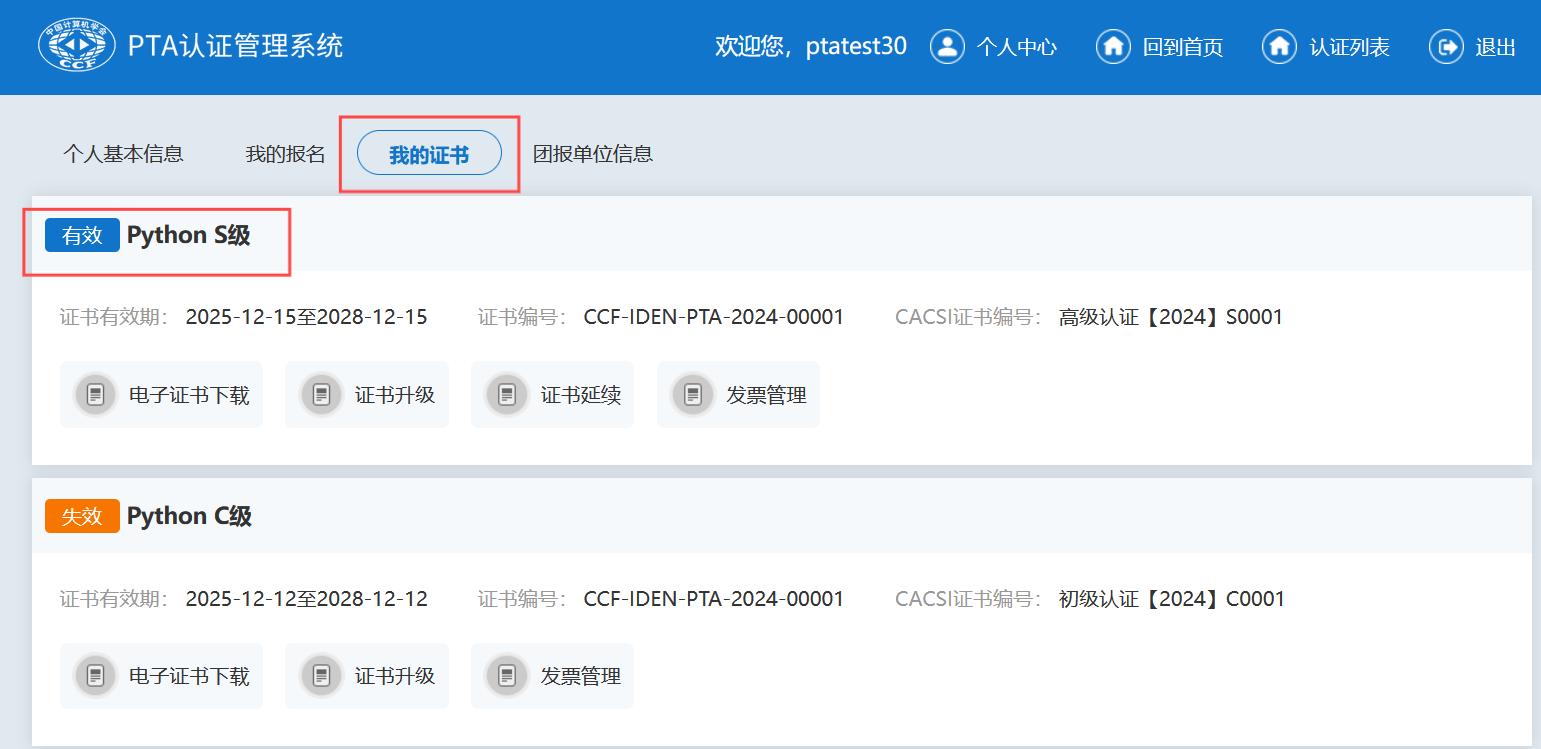1541x749 pixels.
Task: Click the 退出 logout icon
Action: pos(1446,46)
